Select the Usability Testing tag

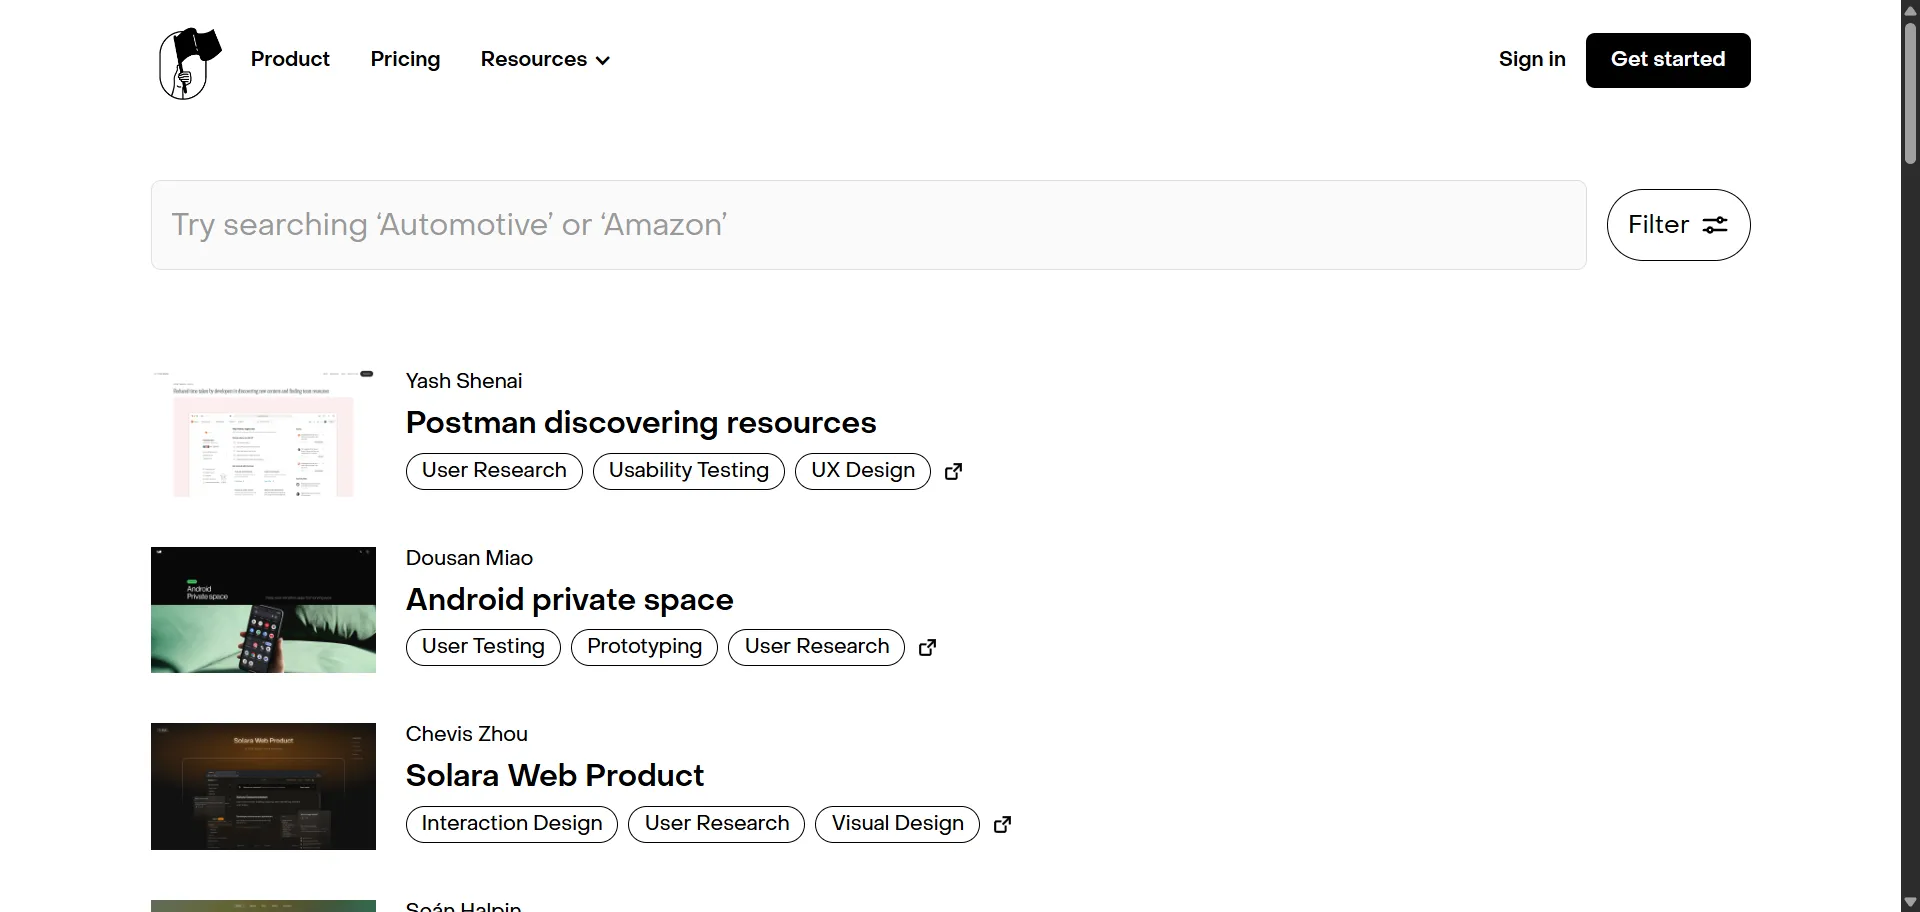click(x=689, y=471)
